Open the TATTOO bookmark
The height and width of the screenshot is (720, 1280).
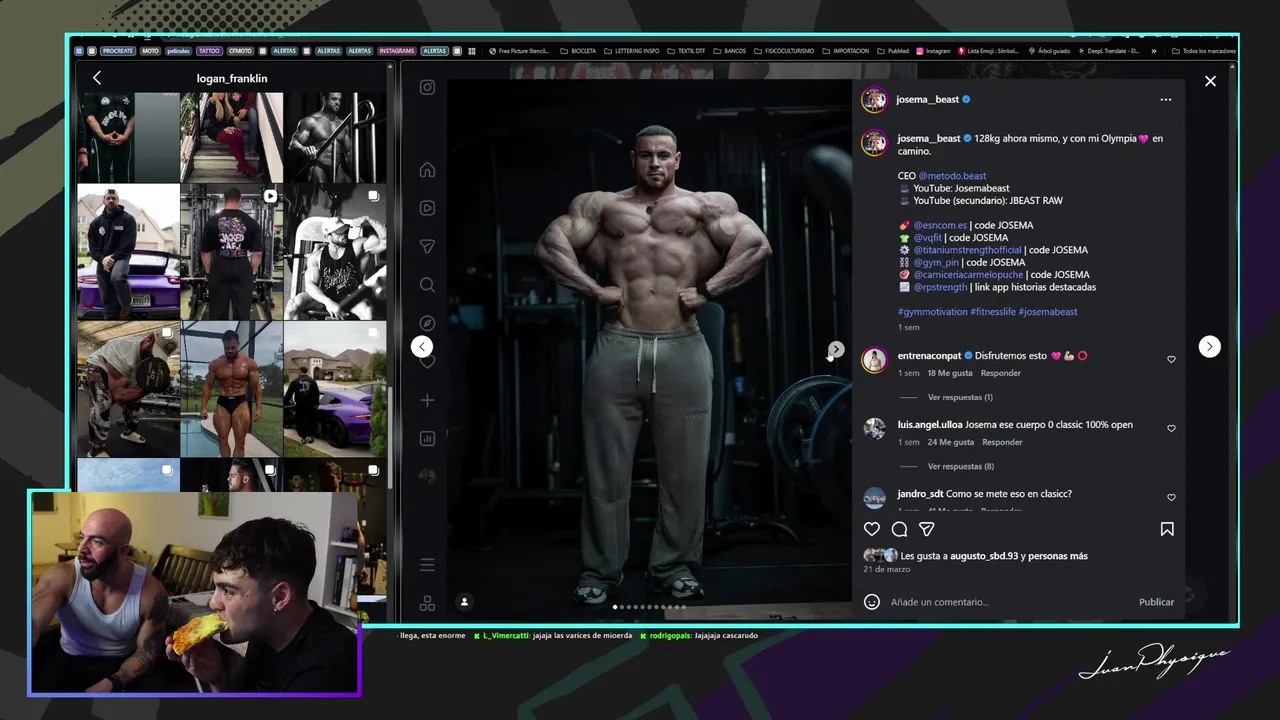tap(209, 51)
